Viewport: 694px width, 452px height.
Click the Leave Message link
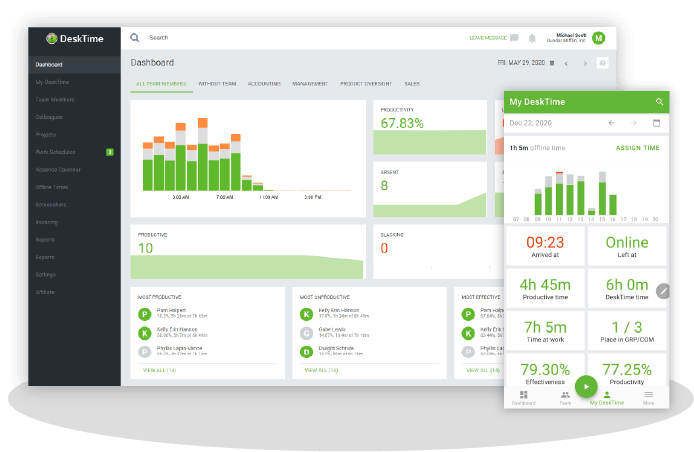tap(488, 38)
